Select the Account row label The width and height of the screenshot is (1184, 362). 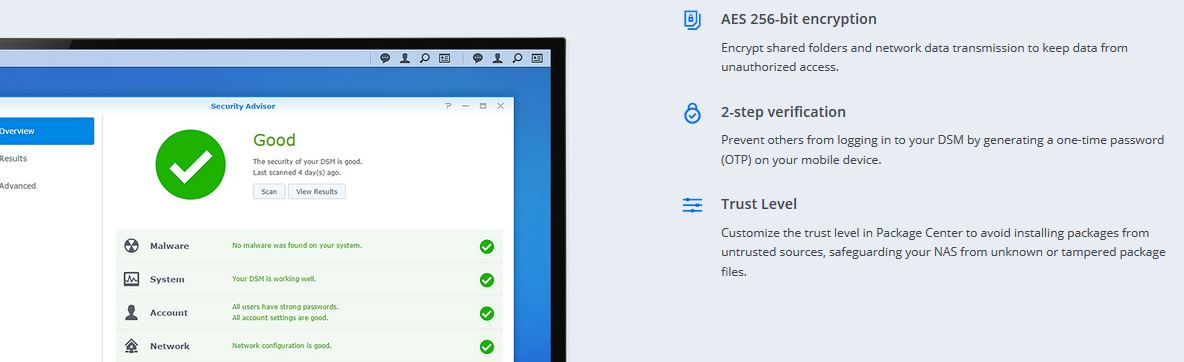168,313
